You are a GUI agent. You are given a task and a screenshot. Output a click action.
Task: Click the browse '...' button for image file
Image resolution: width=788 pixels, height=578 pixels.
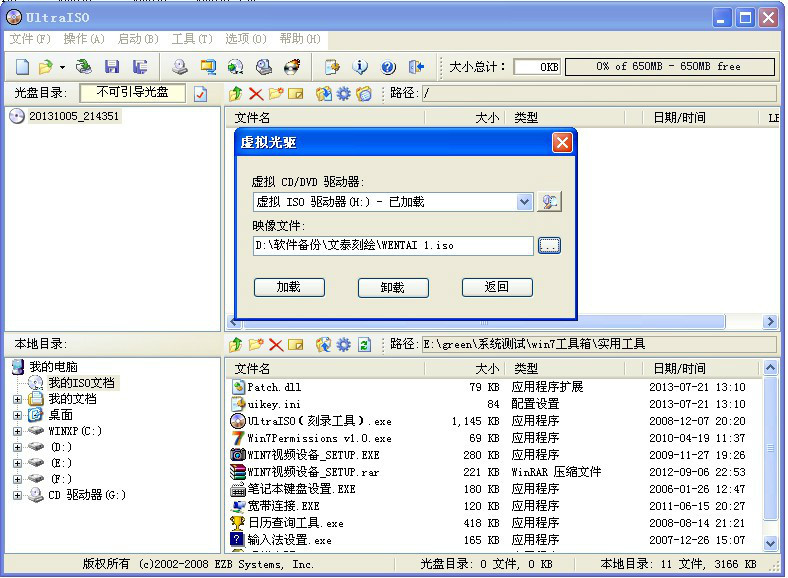(549, 246)
